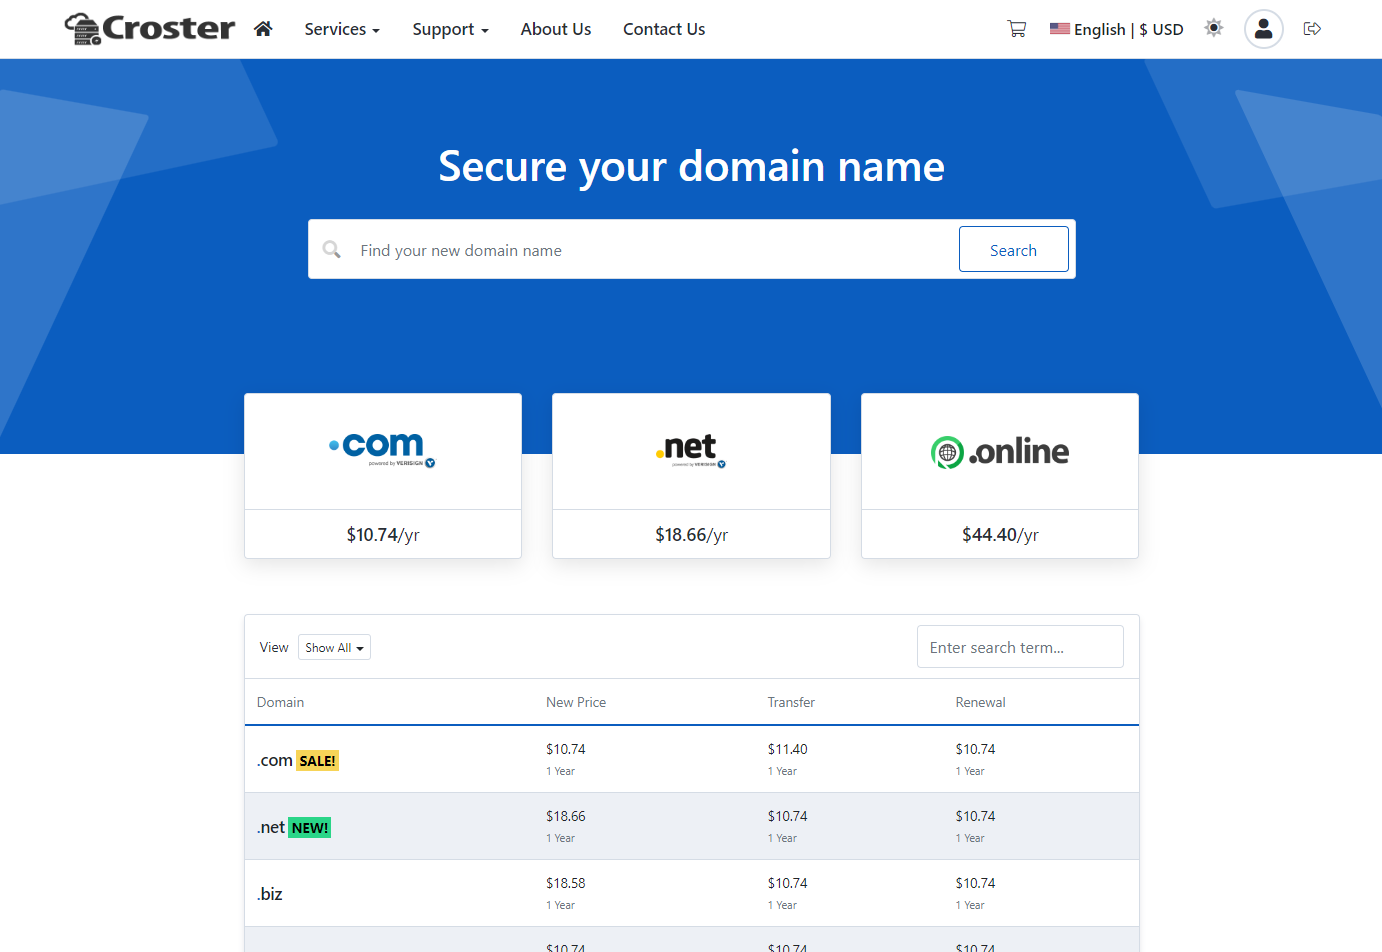Screen dimensions: 1382x952
Task: Click the .com SALE! table row
Action: click(x=691, y=760)
